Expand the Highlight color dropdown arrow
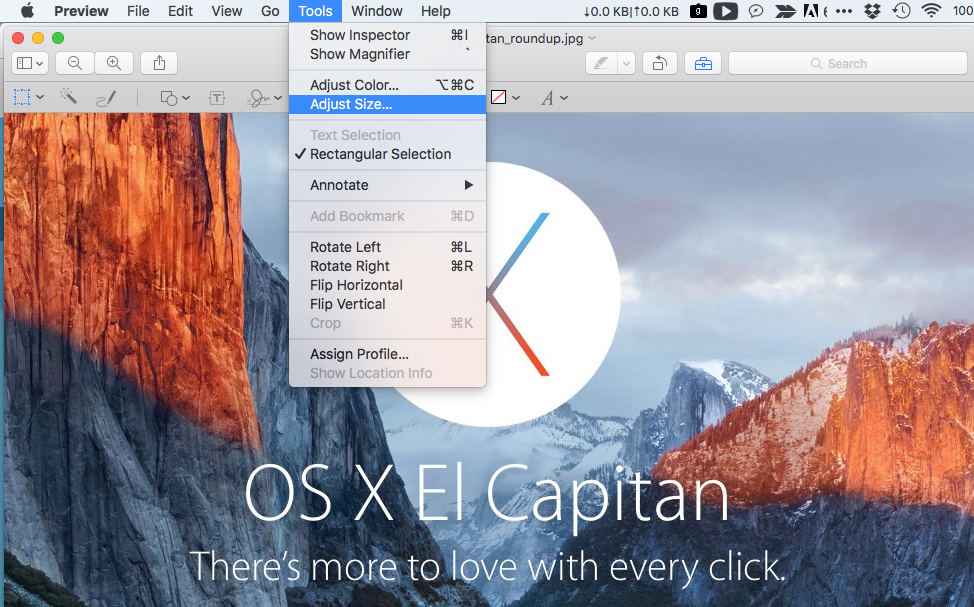Screen dimensions: 974x607 626,63
